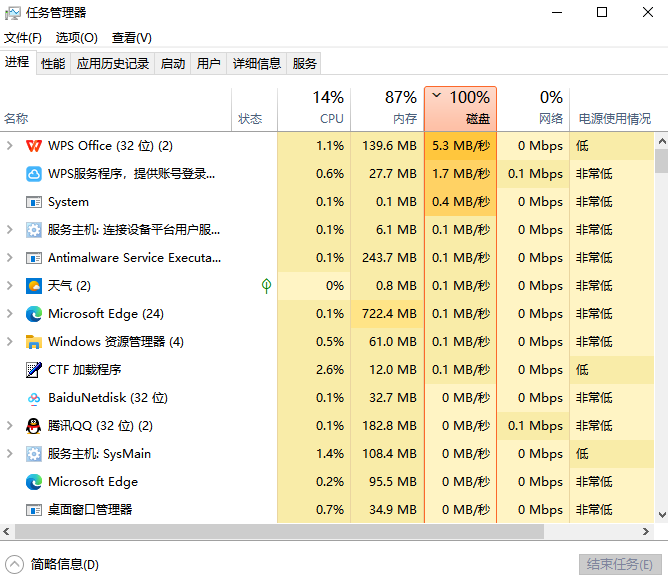The height and width of the screenshot is (583, 668).
Task: Select the 1.7 MB/秒 disk value
Action: click(x=461, y=174)
